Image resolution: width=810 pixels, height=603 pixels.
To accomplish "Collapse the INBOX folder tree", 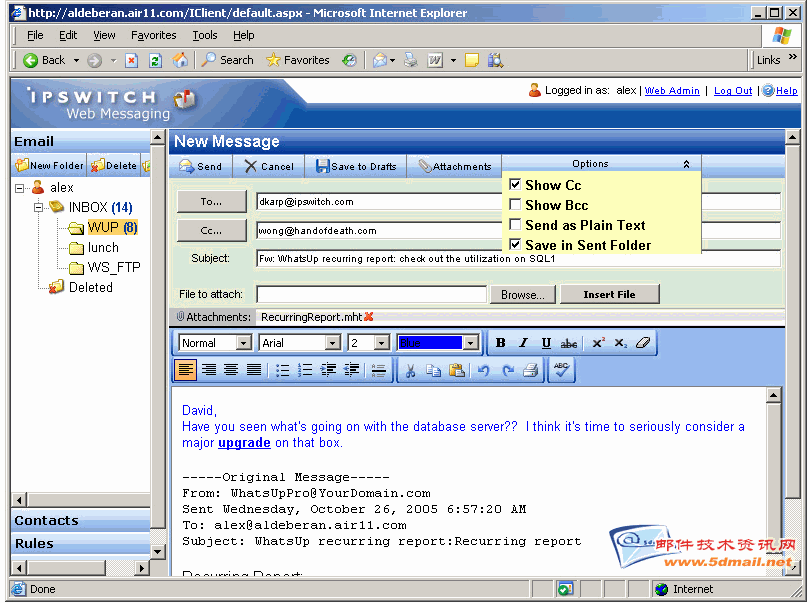I will click(39, 207).
